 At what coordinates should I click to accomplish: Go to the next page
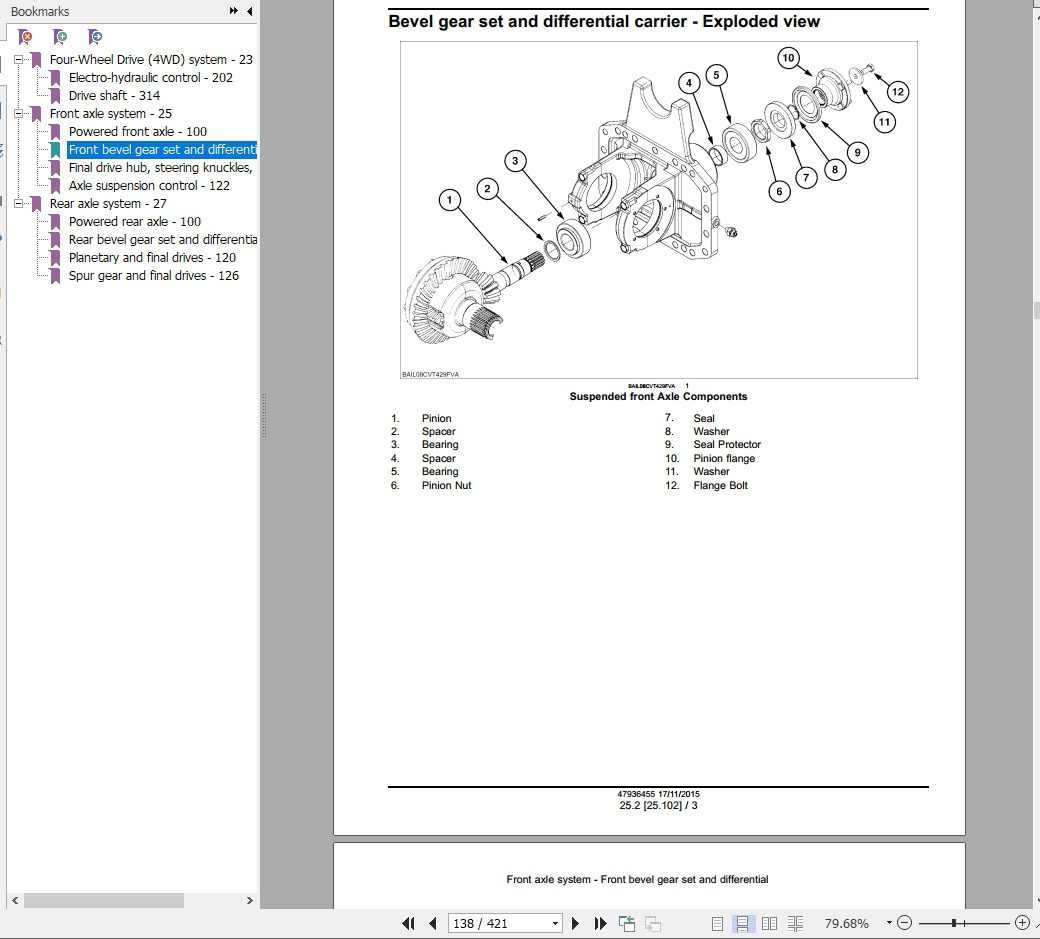click(x=575, y=923)
